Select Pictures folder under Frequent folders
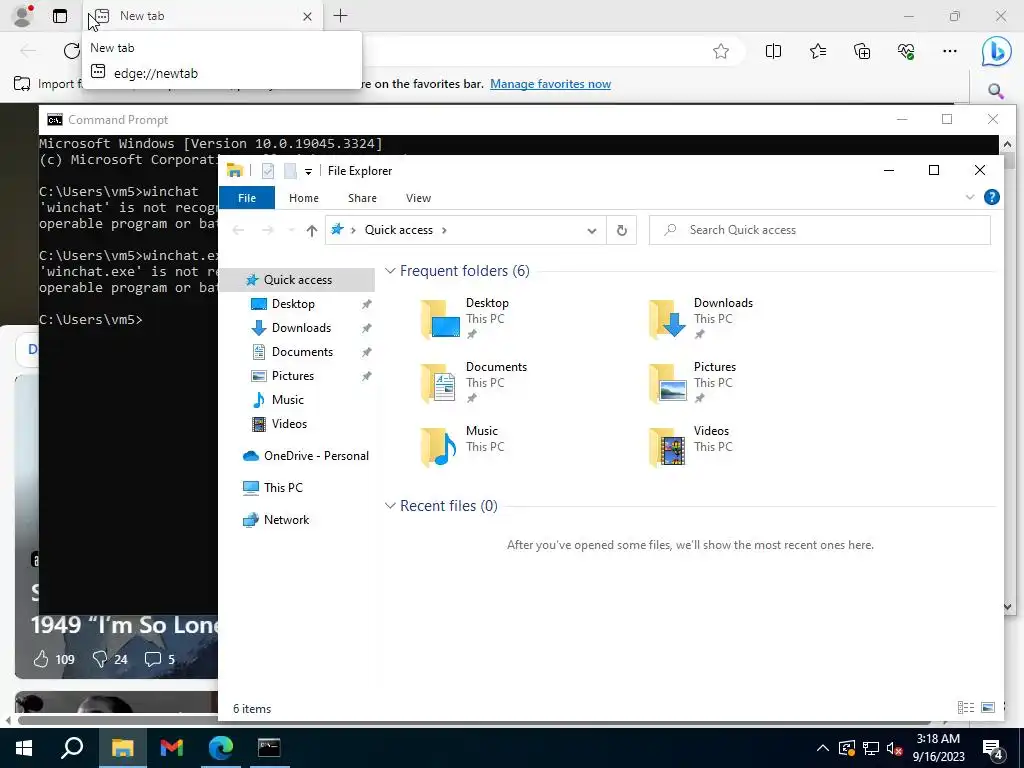 [692, 383]
